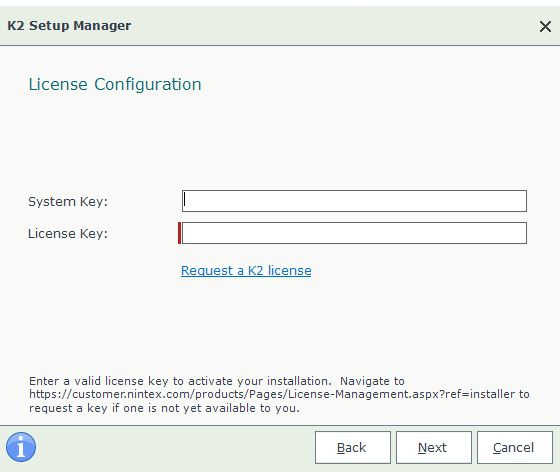
Task: Go to the previous step with Back
Action: point(352,447)
